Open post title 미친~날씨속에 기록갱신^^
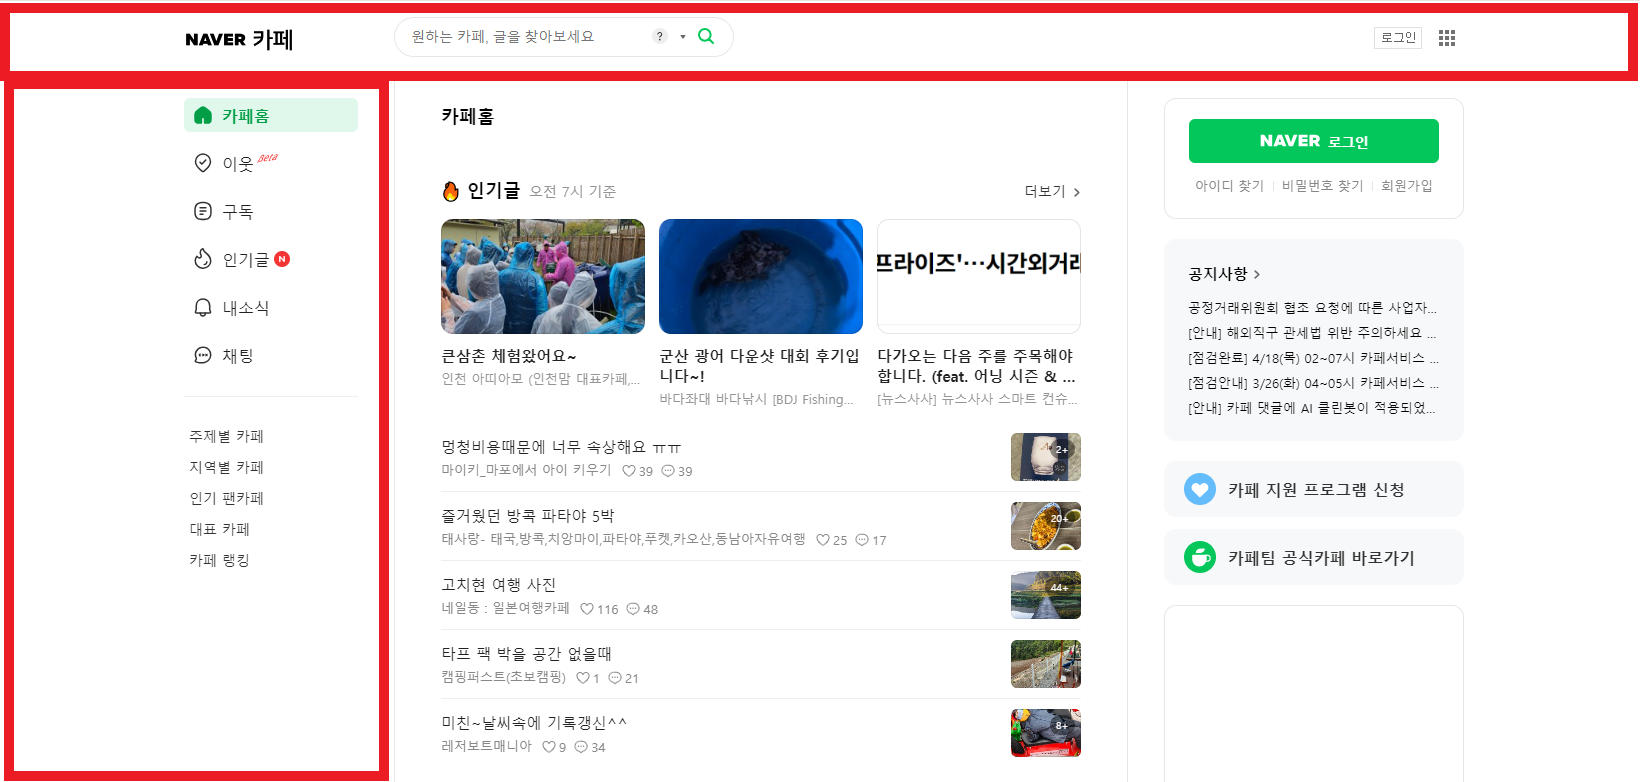 (534, 723)
